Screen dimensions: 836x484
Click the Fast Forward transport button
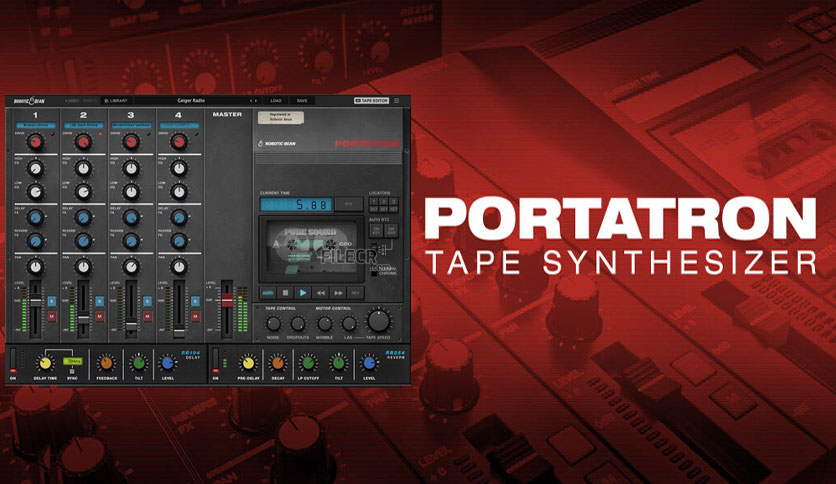click(338, 293)
